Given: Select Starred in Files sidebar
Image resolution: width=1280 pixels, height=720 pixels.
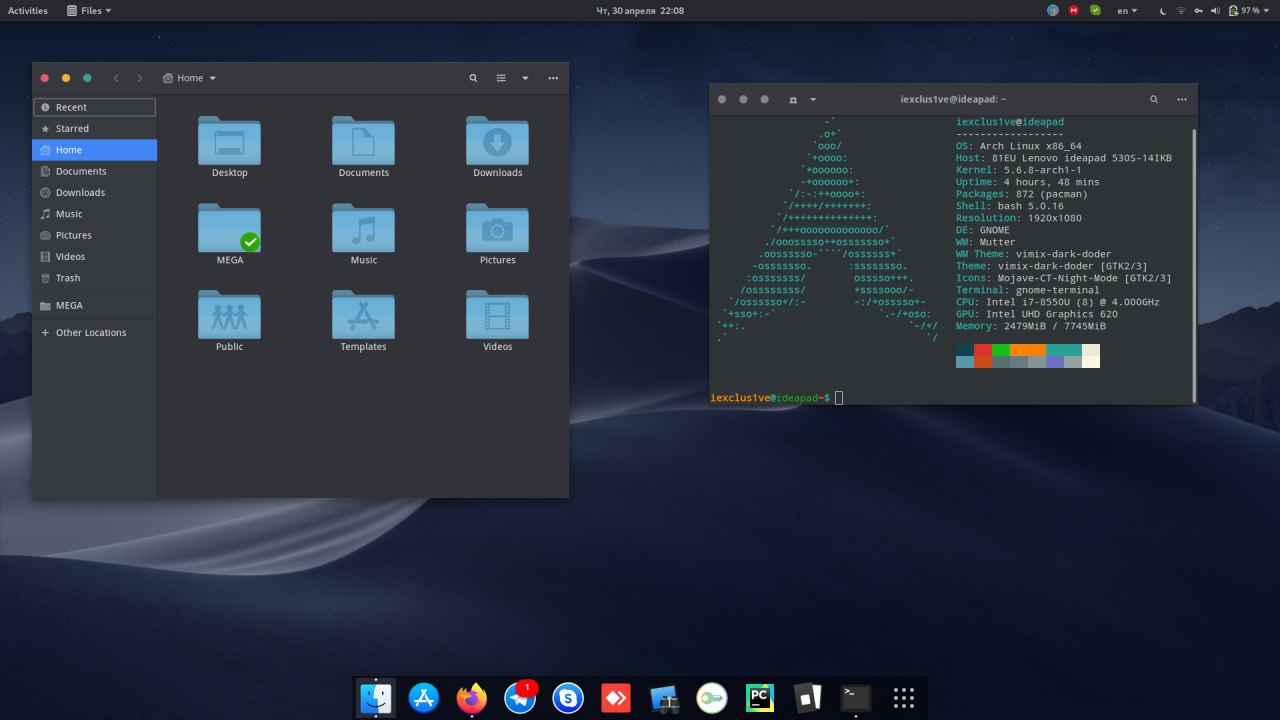Looking at the screenshot, I should [x=95, y=128].
